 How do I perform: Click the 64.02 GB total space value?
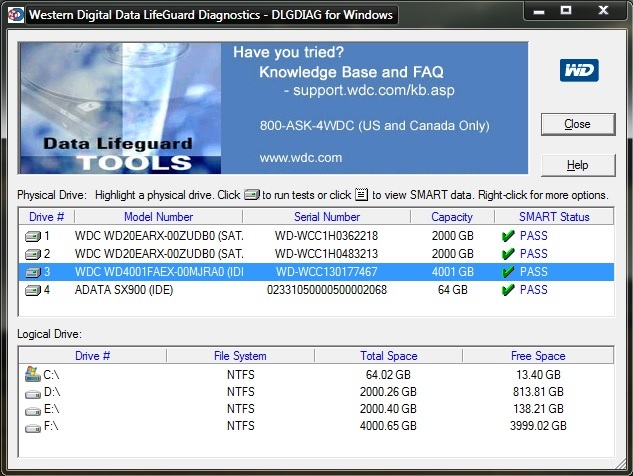(388, 375)
